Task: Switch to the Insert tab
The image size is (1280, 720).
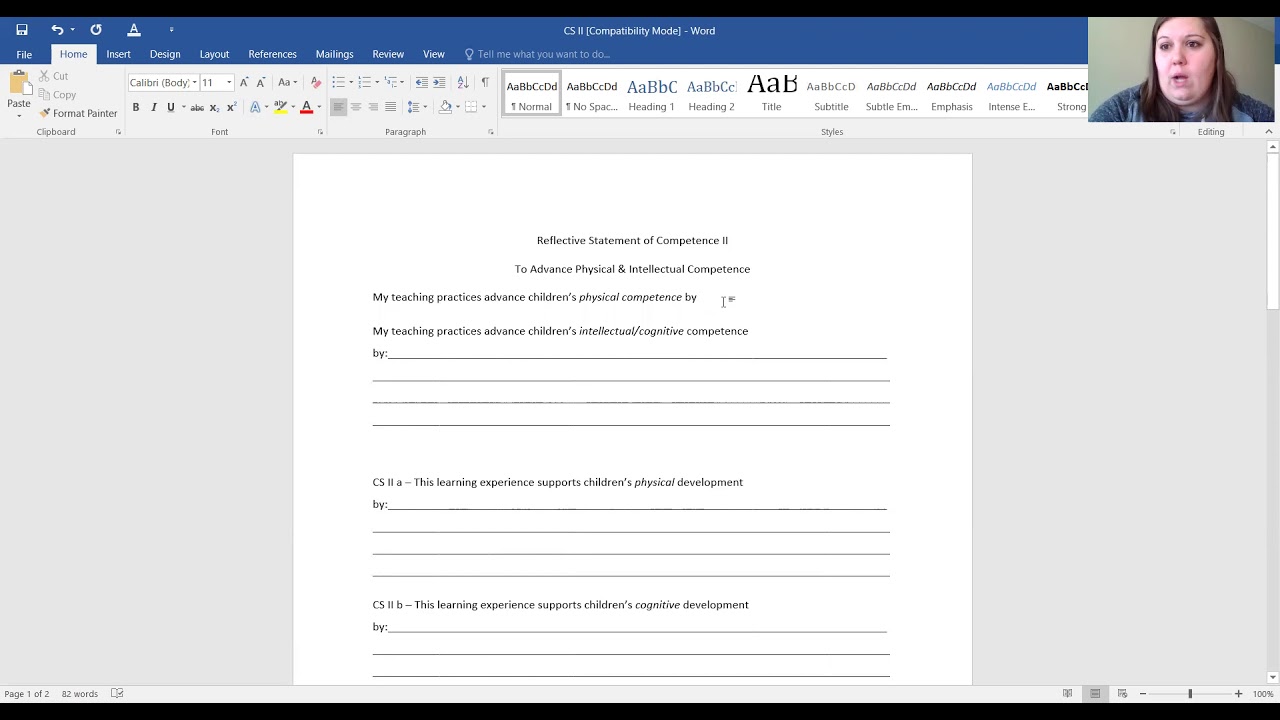Action: (118, 54)
